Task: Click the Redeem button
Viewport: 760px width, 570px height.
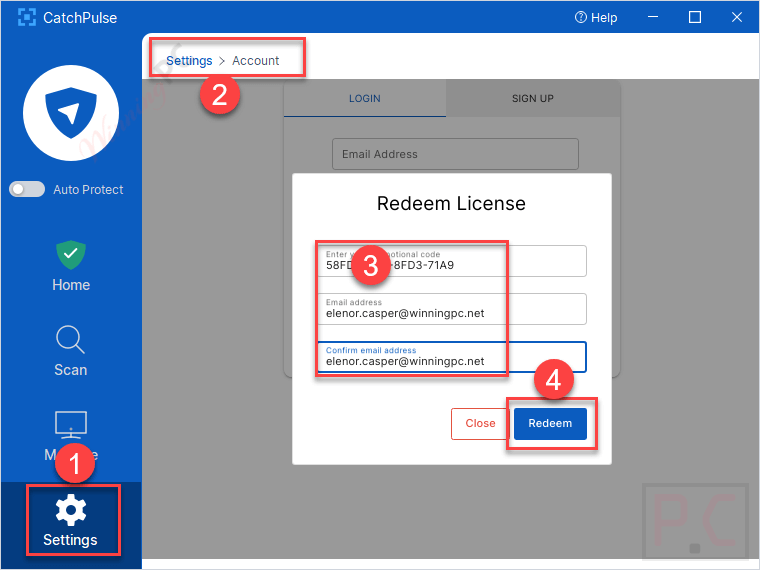Action: coord(550,424)
